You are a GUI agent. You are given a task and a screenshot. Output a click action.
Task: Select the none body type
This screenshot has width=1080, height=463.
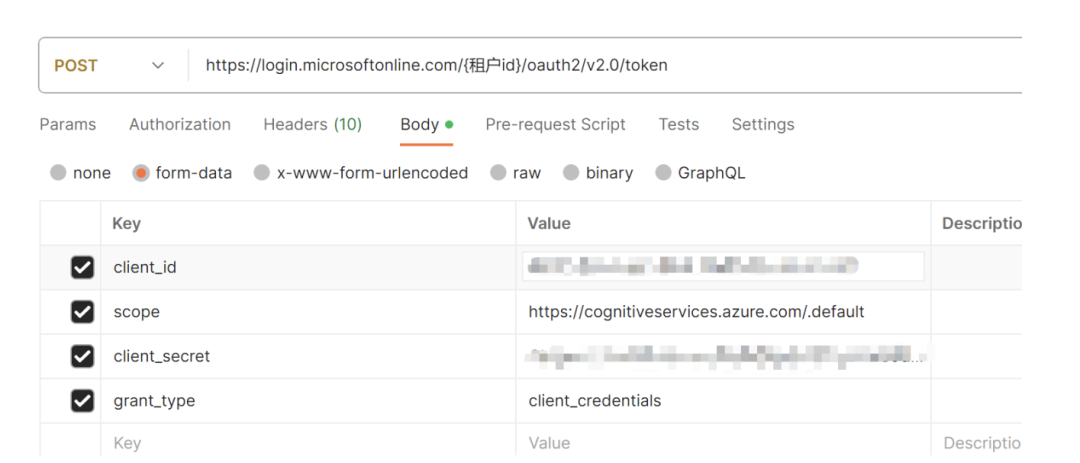click(x=58, y=173)
